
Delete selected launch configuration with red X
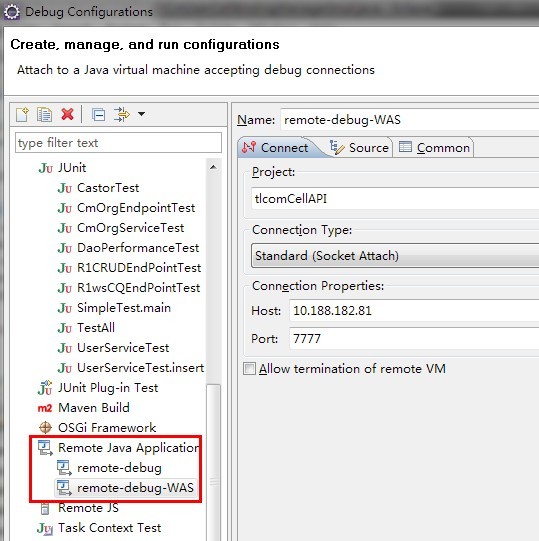click(x=67, y=114)
